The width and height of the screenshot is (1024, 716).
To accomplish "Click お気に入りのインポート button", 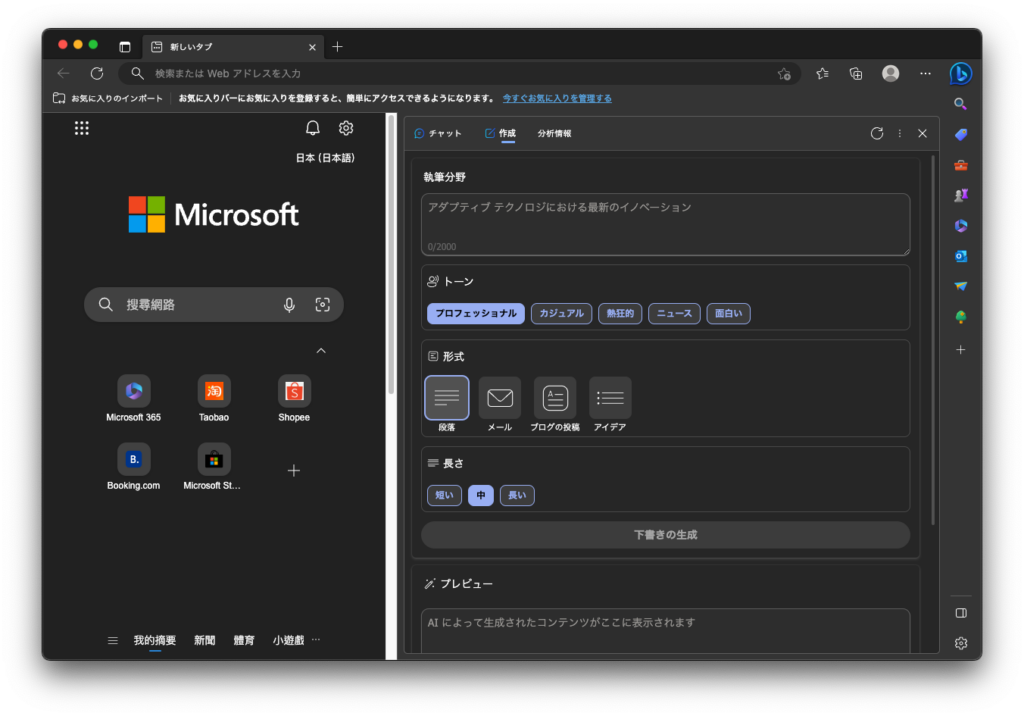I will (x=108, y=98).
